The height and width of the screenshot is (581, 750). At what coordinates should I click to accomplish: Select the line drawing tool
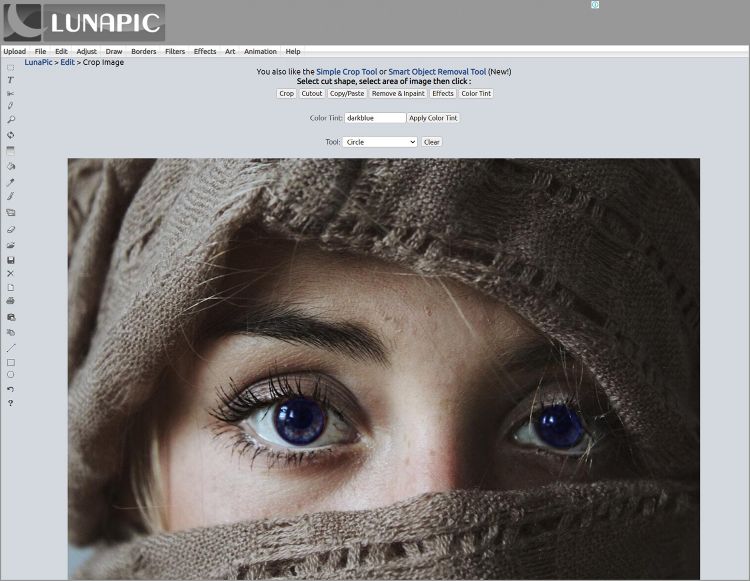(x=11, y=348)
